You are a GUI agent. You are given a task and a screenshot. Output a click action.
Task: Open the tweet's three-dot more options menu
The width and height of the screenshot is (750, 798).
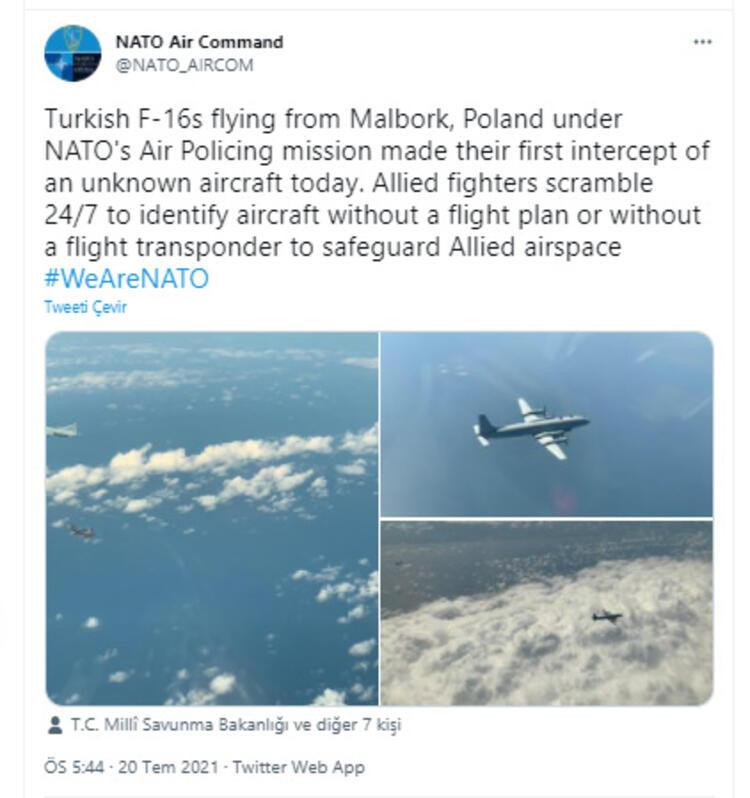703,42
